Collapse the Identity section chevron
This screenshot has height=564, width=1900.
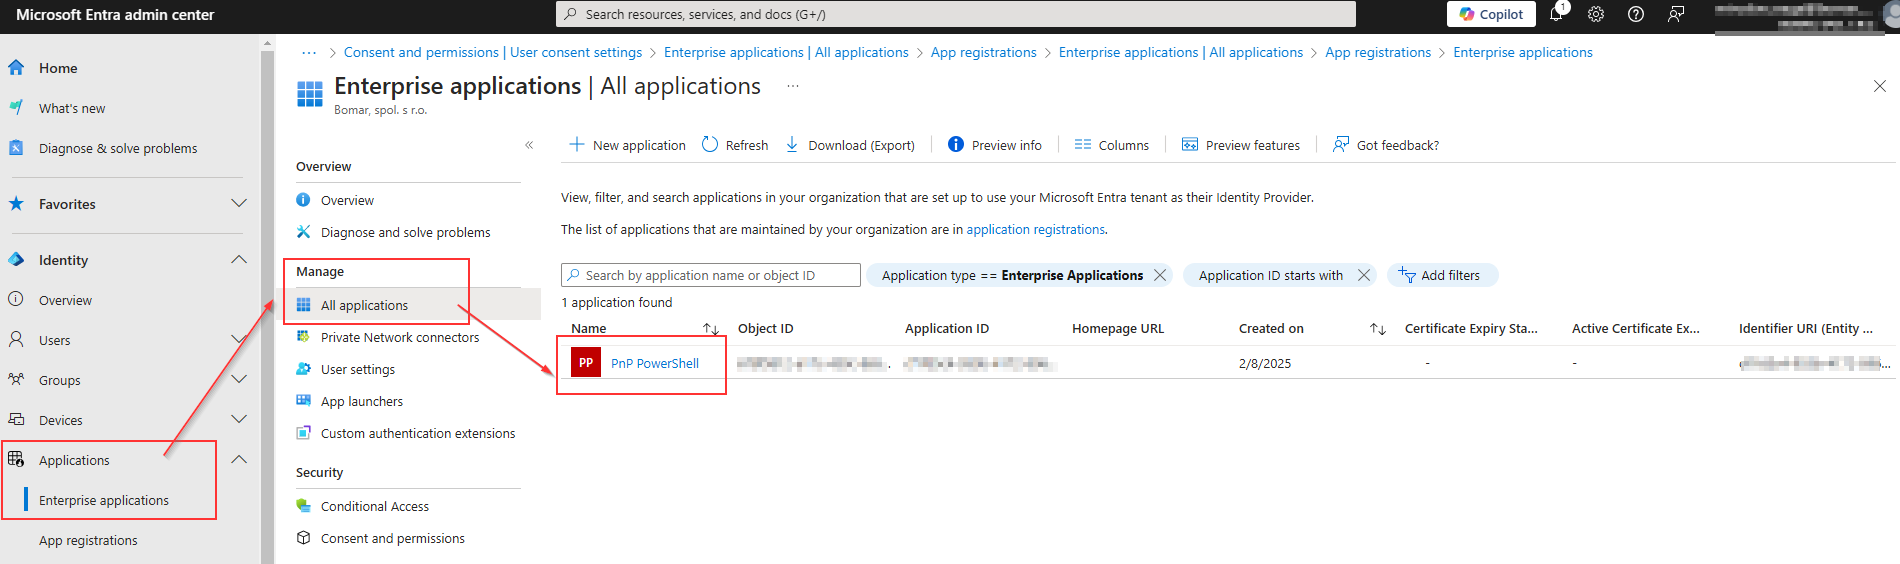coord(239,259)
